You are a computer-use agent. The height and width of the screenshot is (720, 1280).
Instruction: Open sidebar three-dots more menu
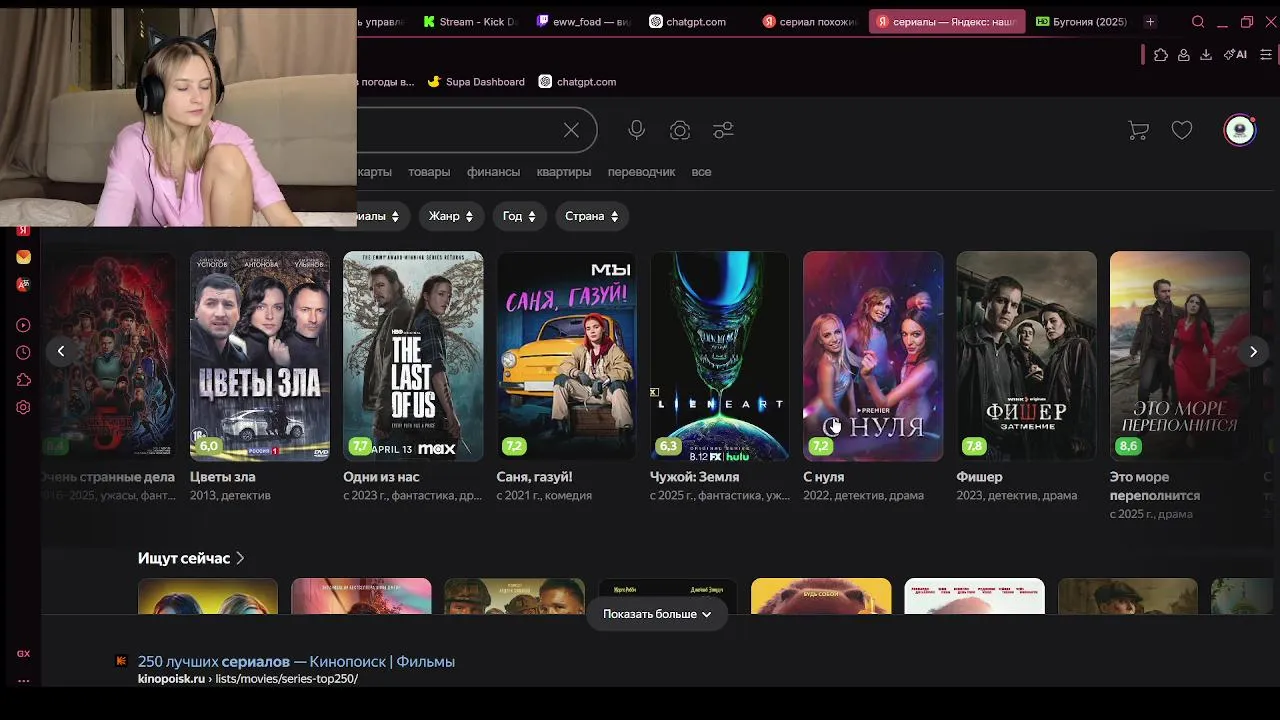23,681
